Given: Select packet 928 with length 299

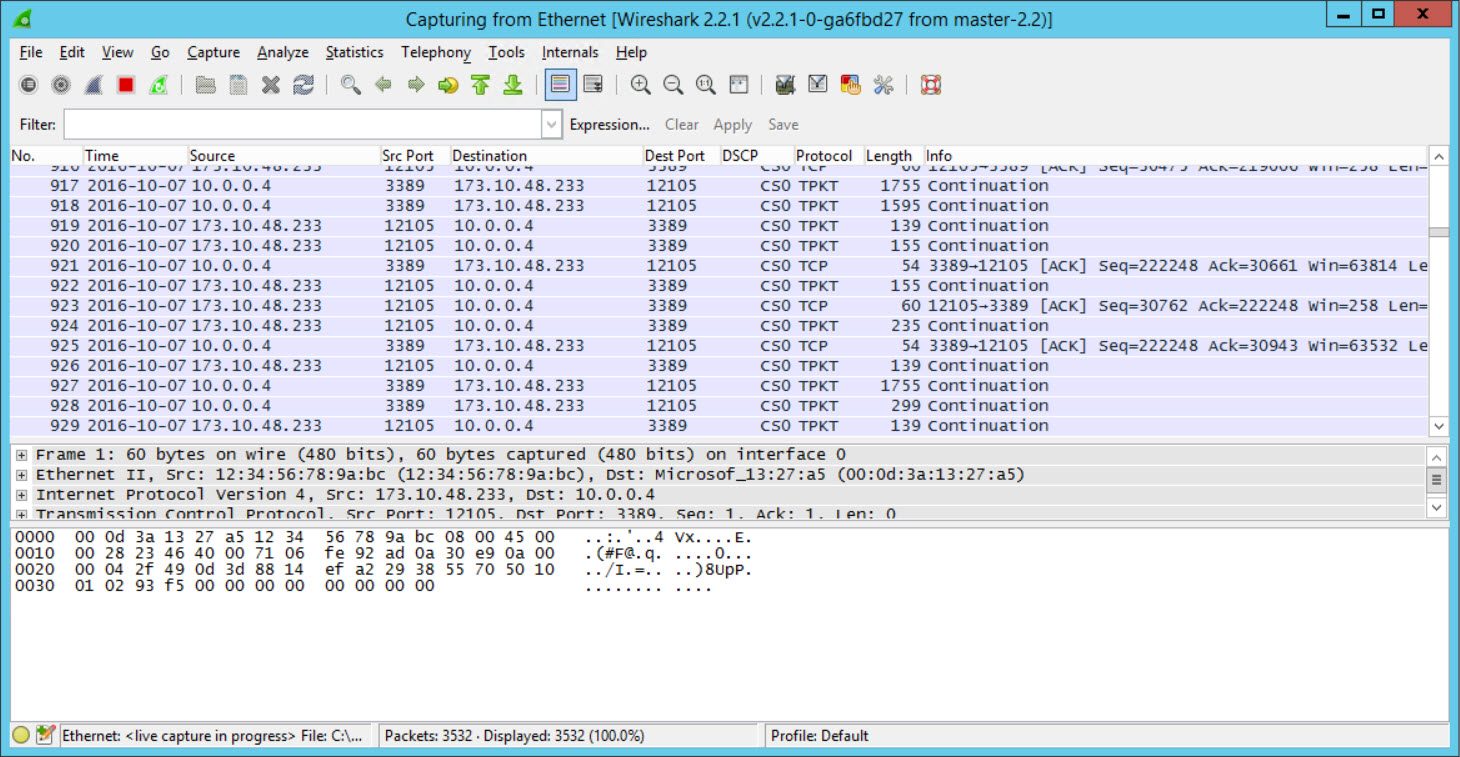Looking at the screenshot, I should click(x=719, y=406).
